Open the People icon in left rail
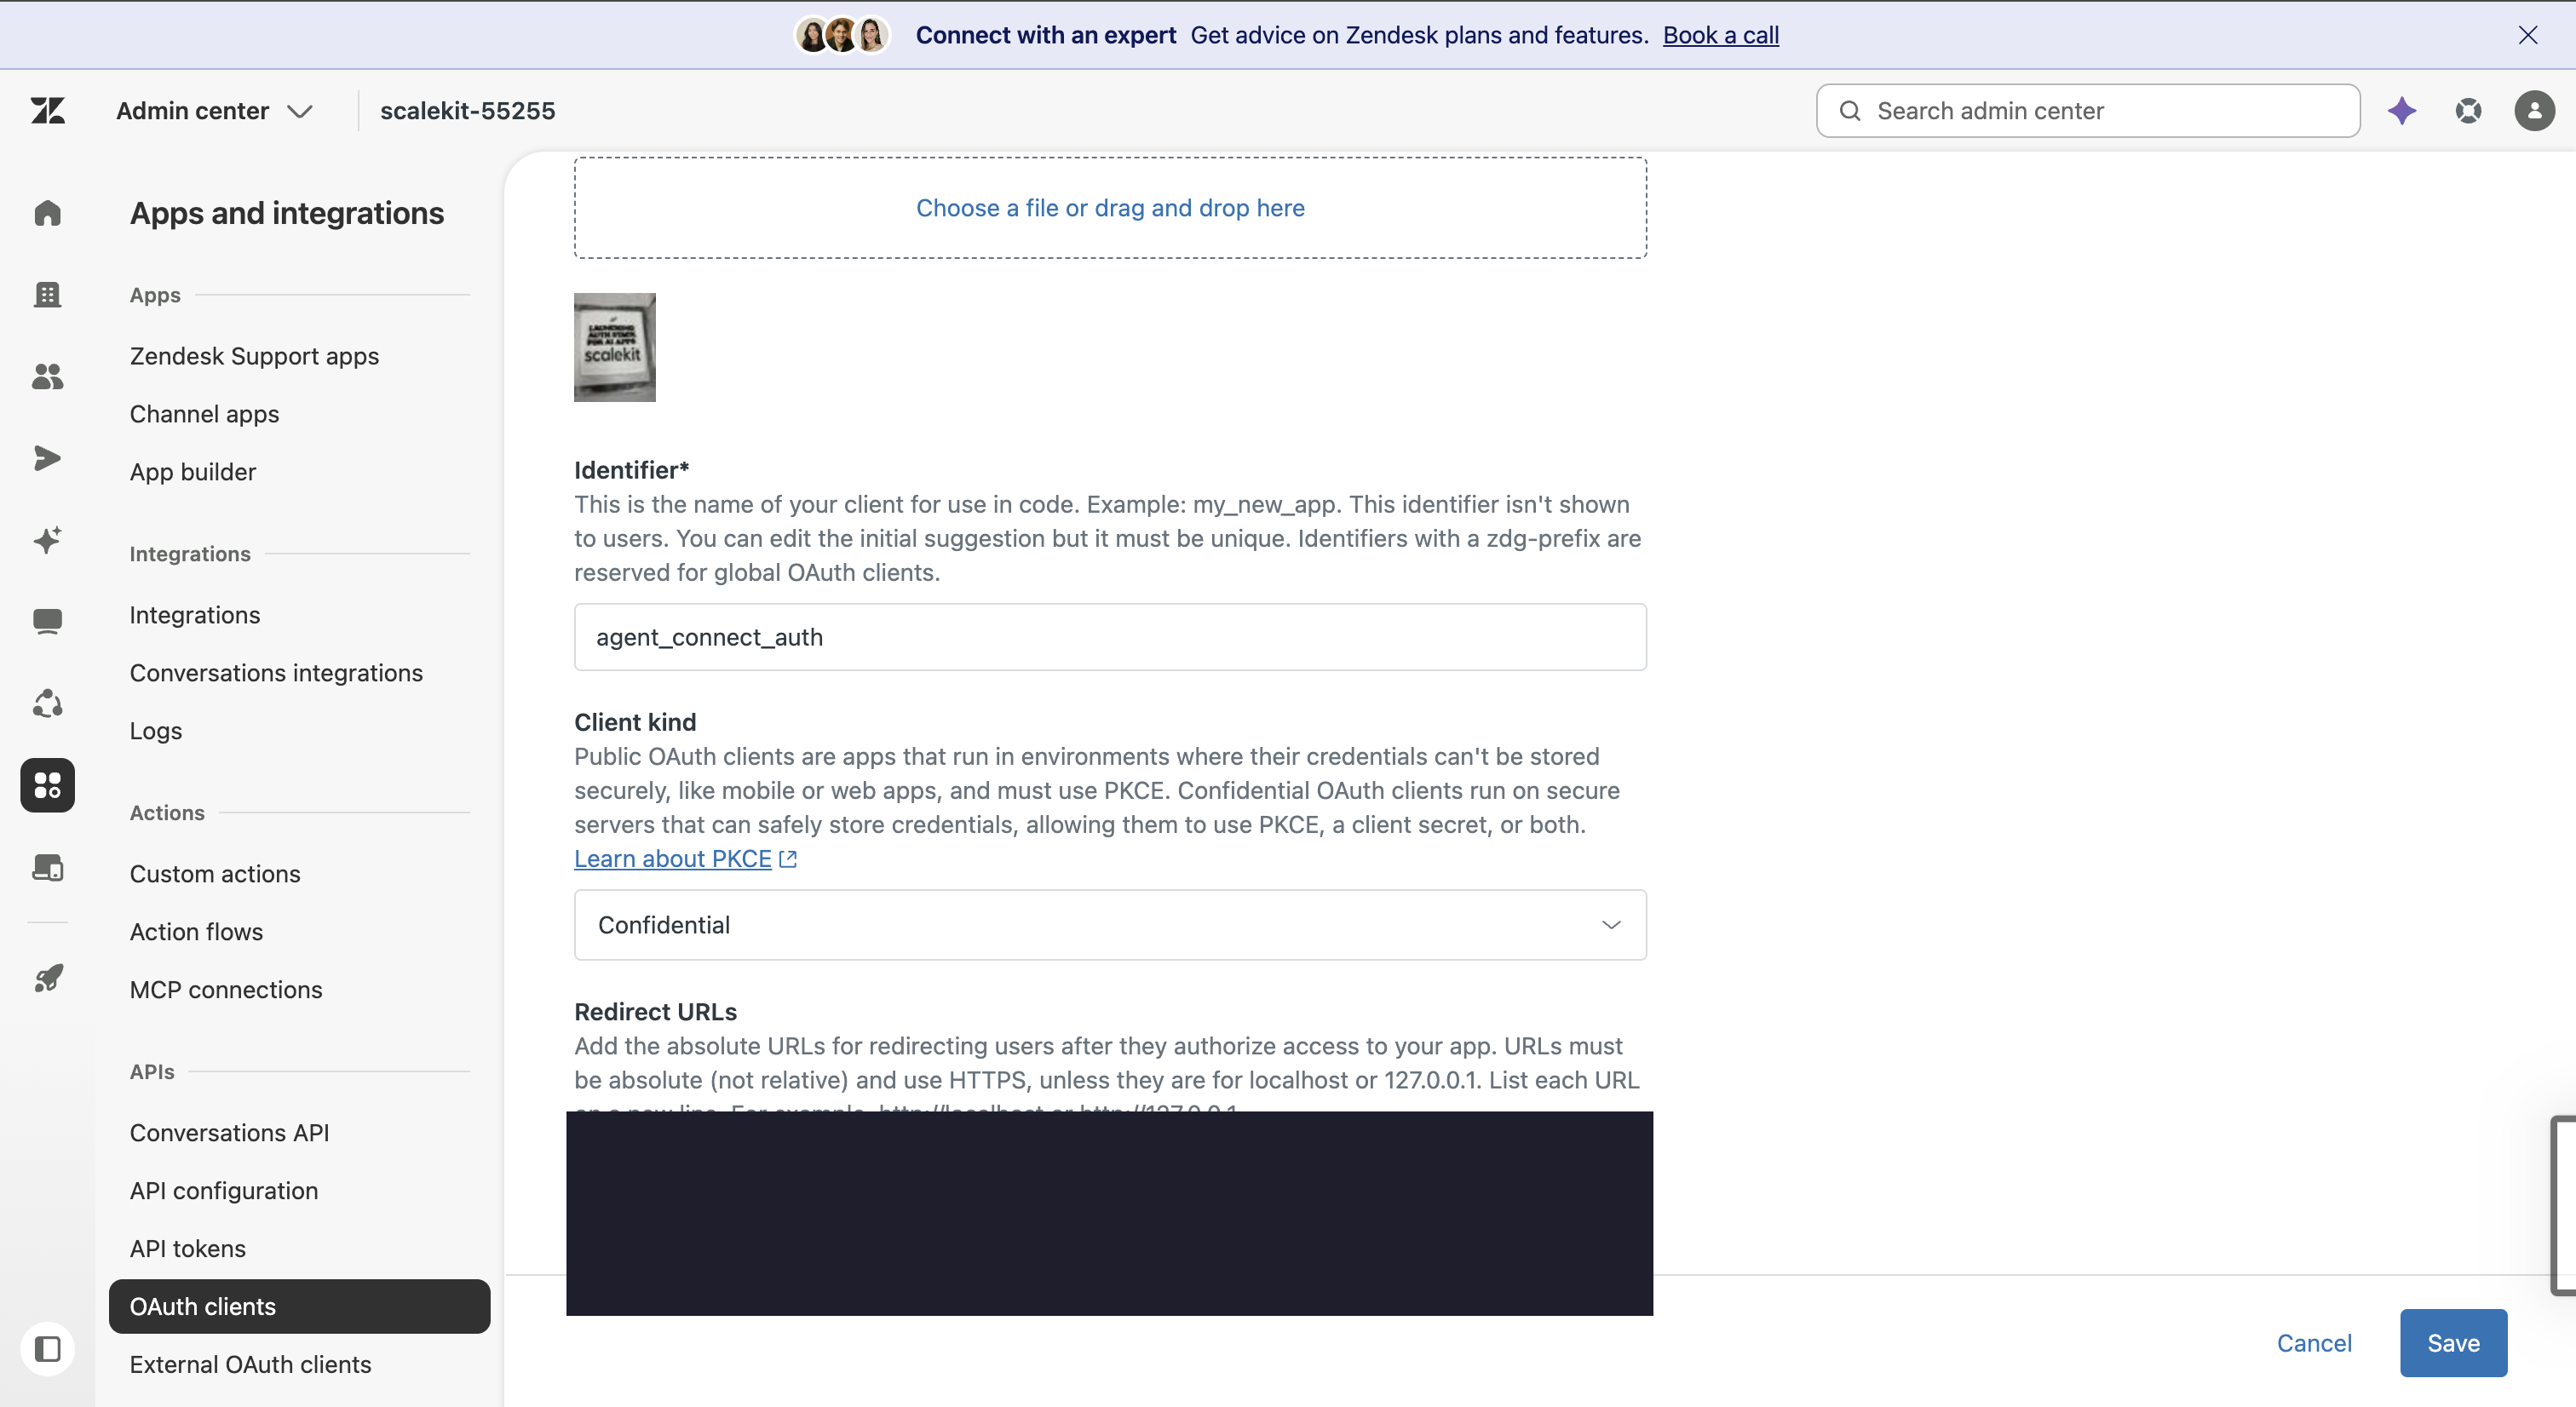This screenshot has width=2576, height=1407. tap(47, 376)
